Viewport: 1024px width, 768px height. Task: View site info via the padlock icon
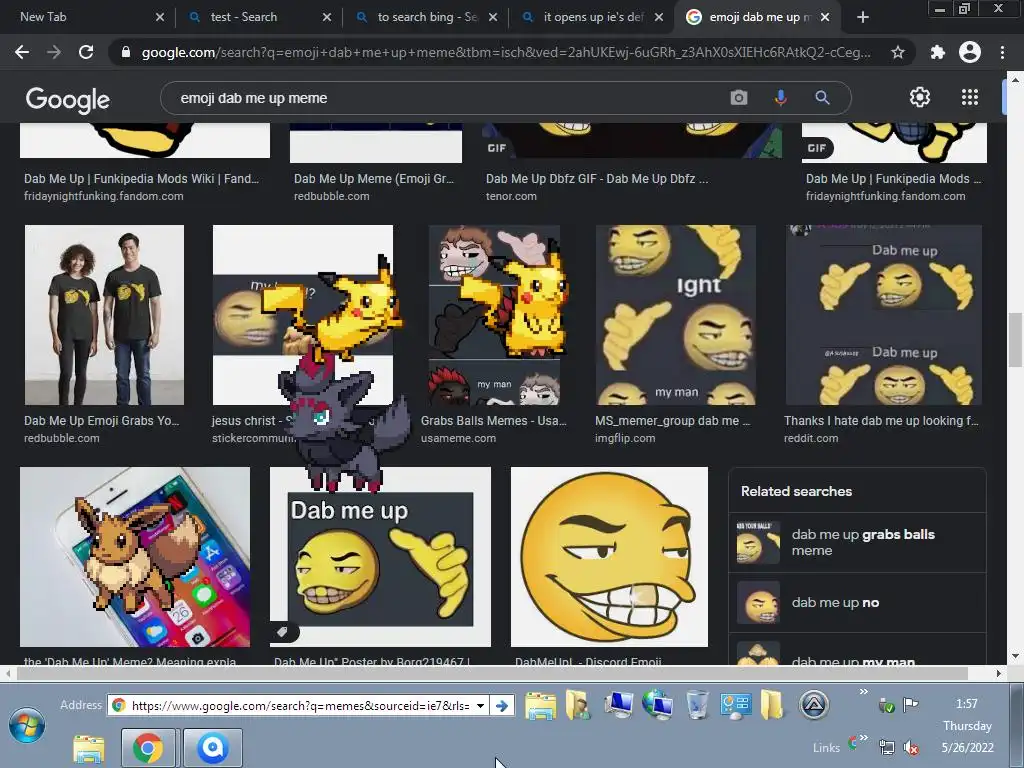coord(126,52)
